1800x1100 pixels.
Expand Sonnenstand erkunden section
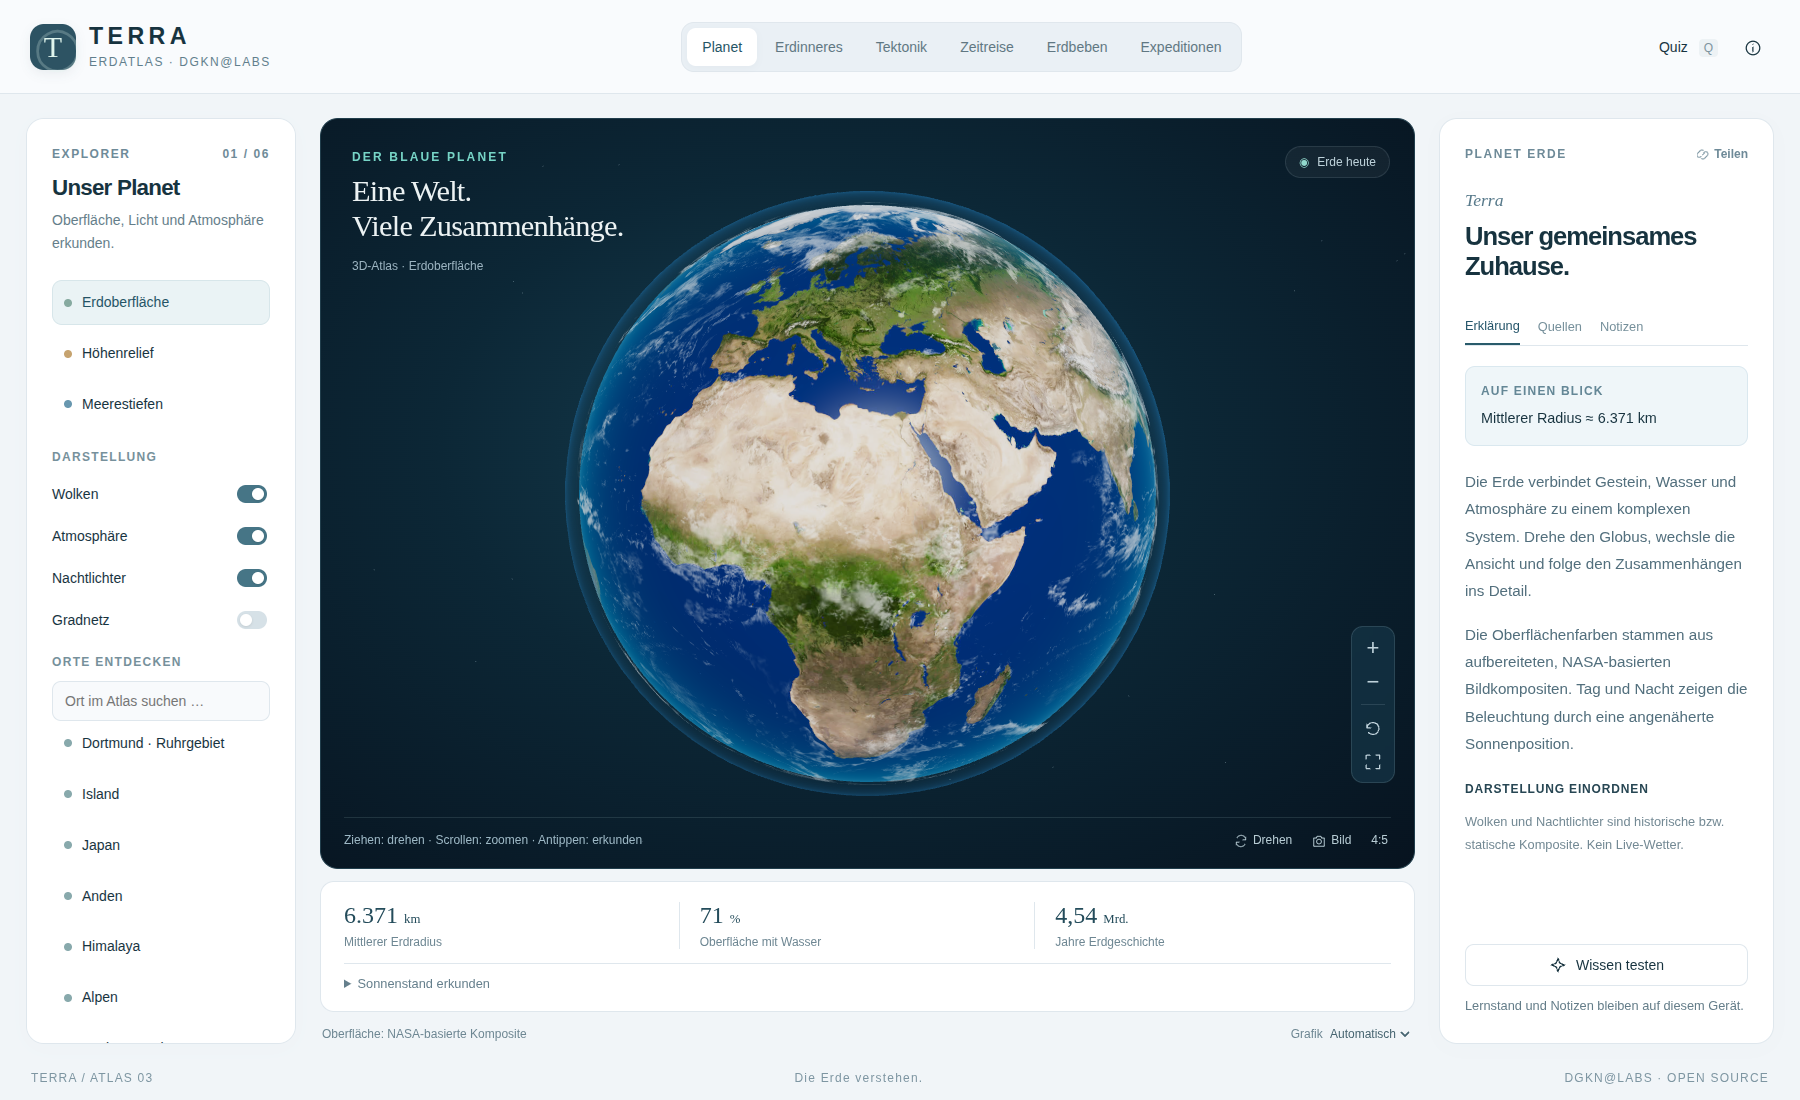[417, 984]
